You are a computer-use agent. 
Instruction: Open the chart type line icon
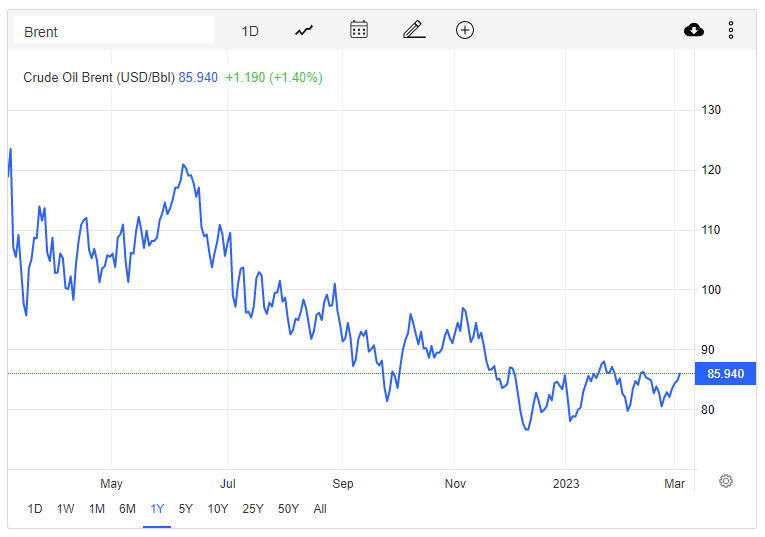pyautogui.click(x=303, y=31)
